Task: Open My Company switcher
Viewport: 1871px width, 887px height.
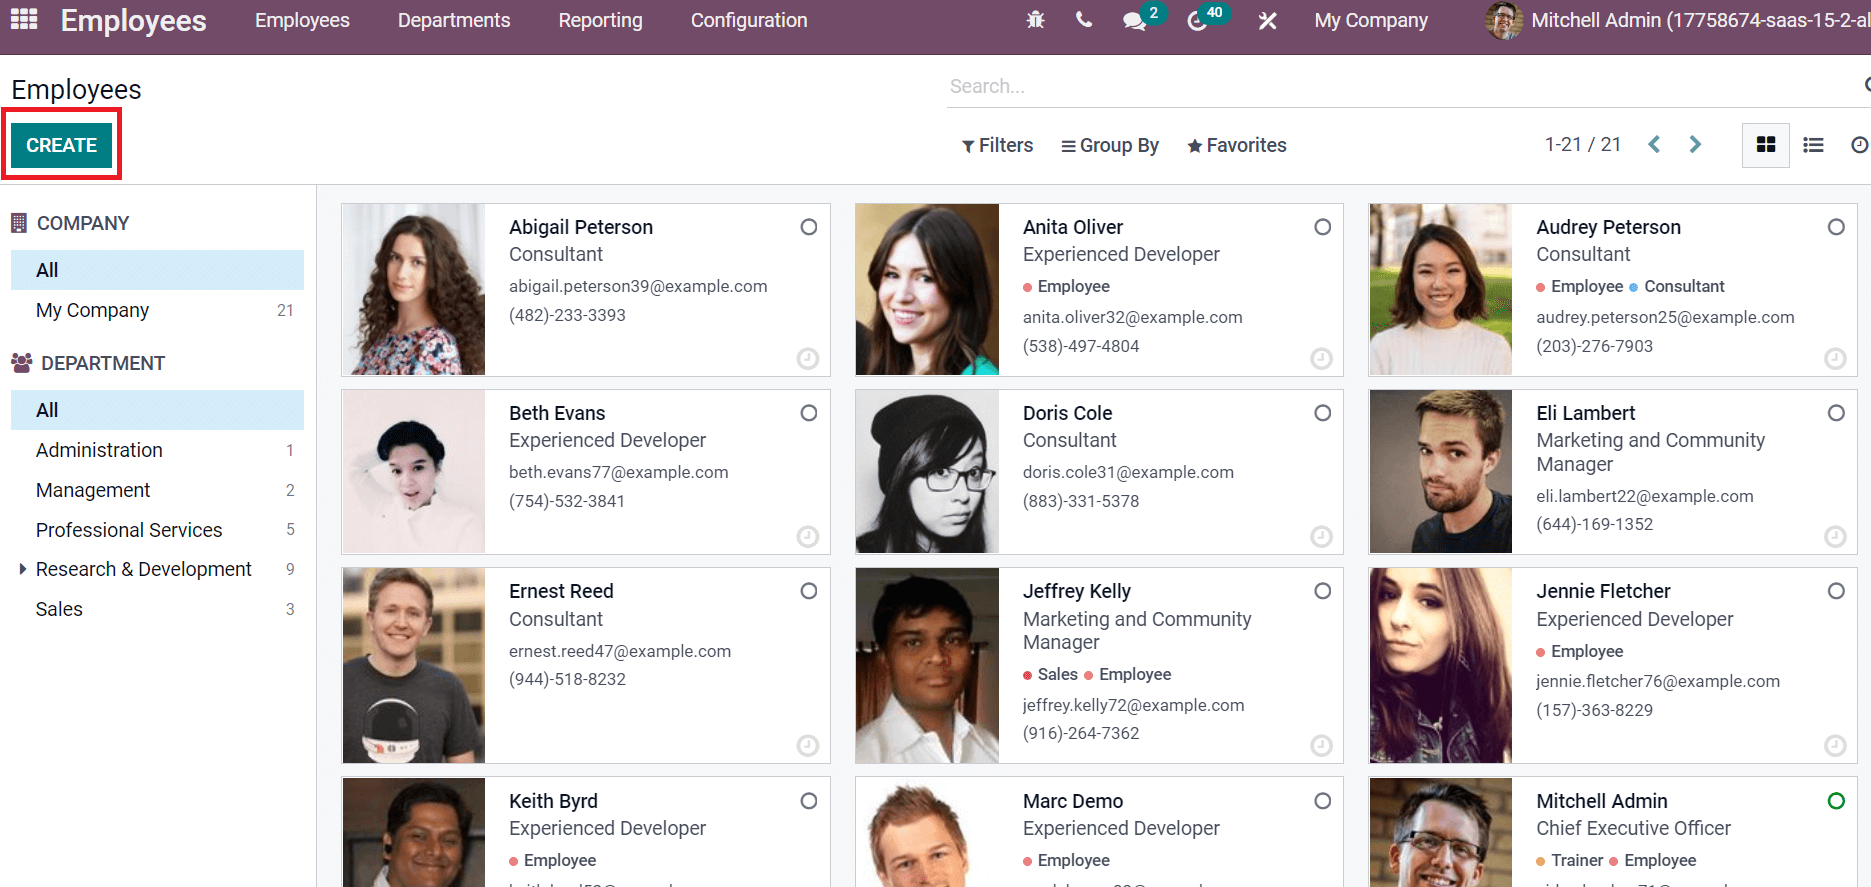Action: coord(1371,20)
